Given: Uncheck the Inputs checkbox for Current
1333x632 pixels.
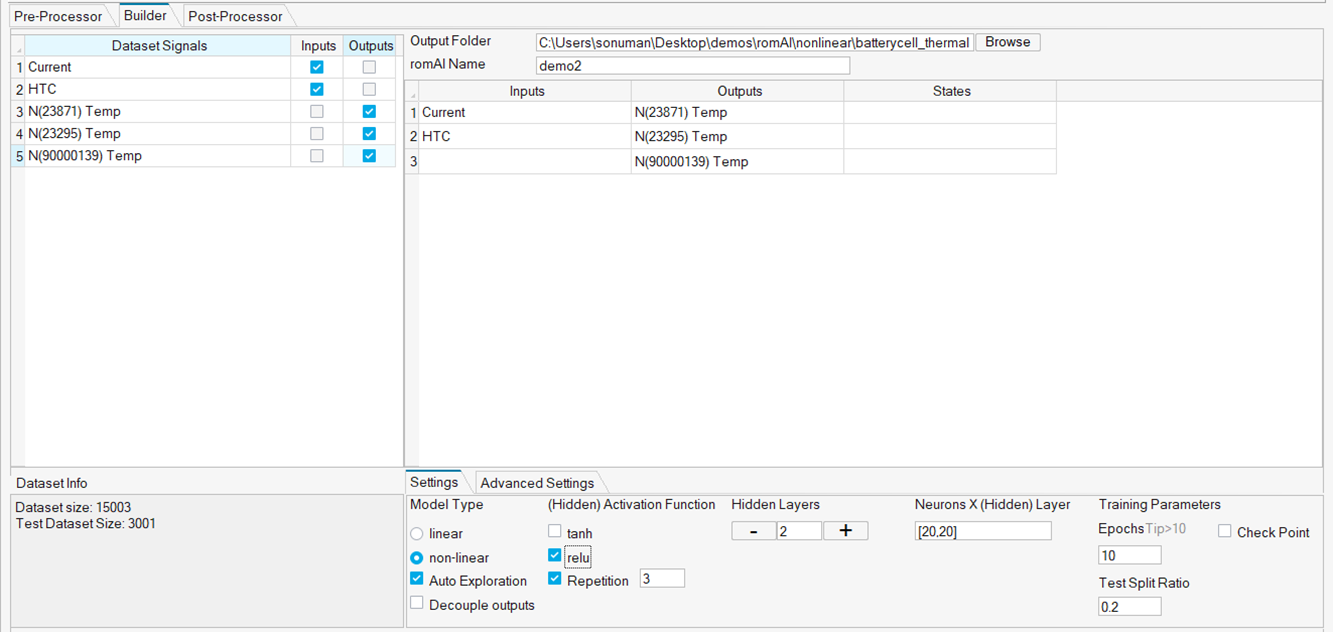Looking at the screenshot, I should pyautogui.click(x=317, y=67).
